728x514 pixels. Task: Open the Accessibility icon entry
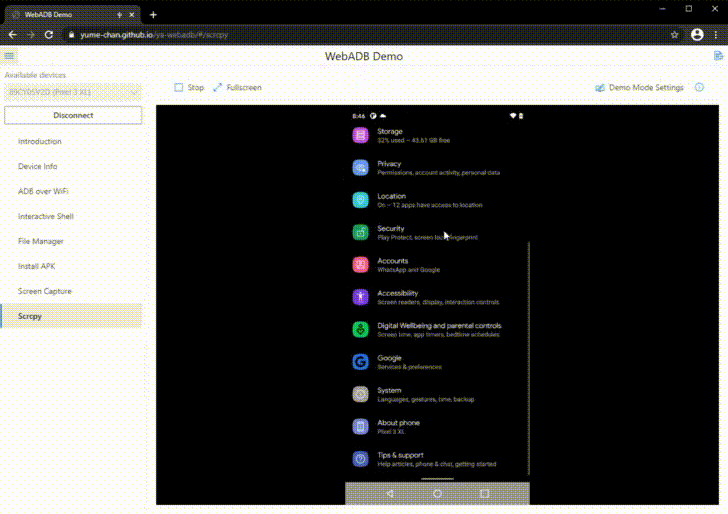pyautogui.click(x=360, y=297)
